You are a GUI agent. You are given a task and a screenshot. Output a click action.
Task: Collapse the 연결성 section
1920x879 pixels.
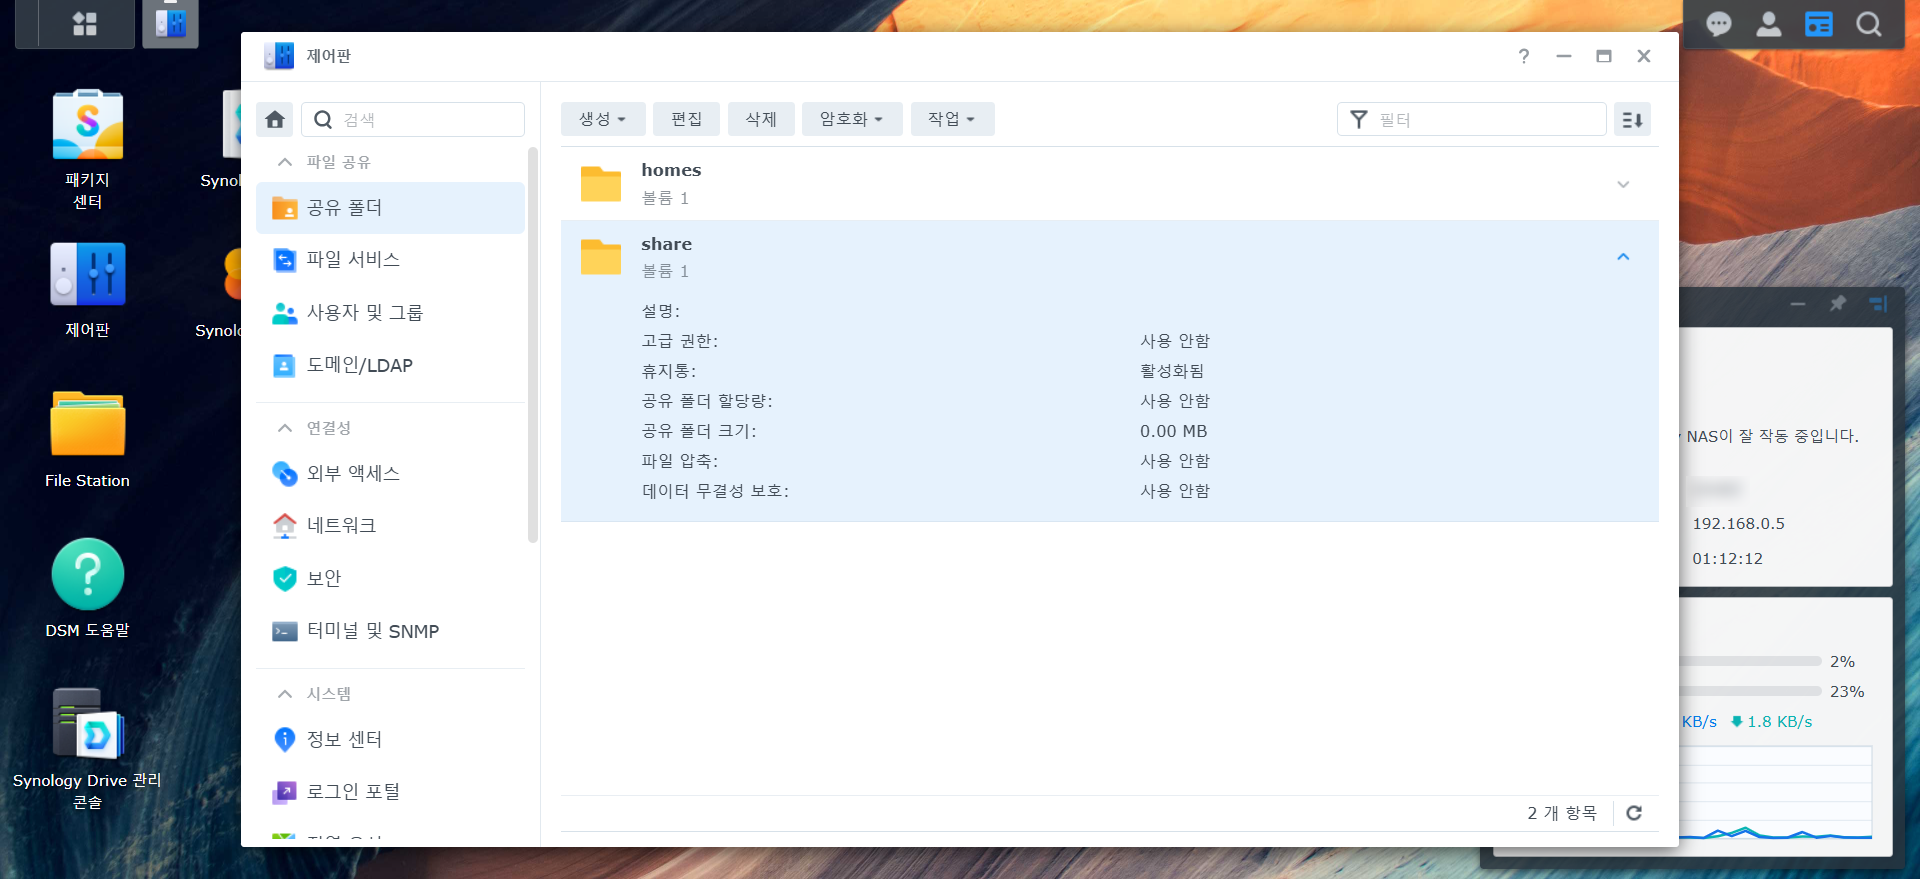click(285, 428)
